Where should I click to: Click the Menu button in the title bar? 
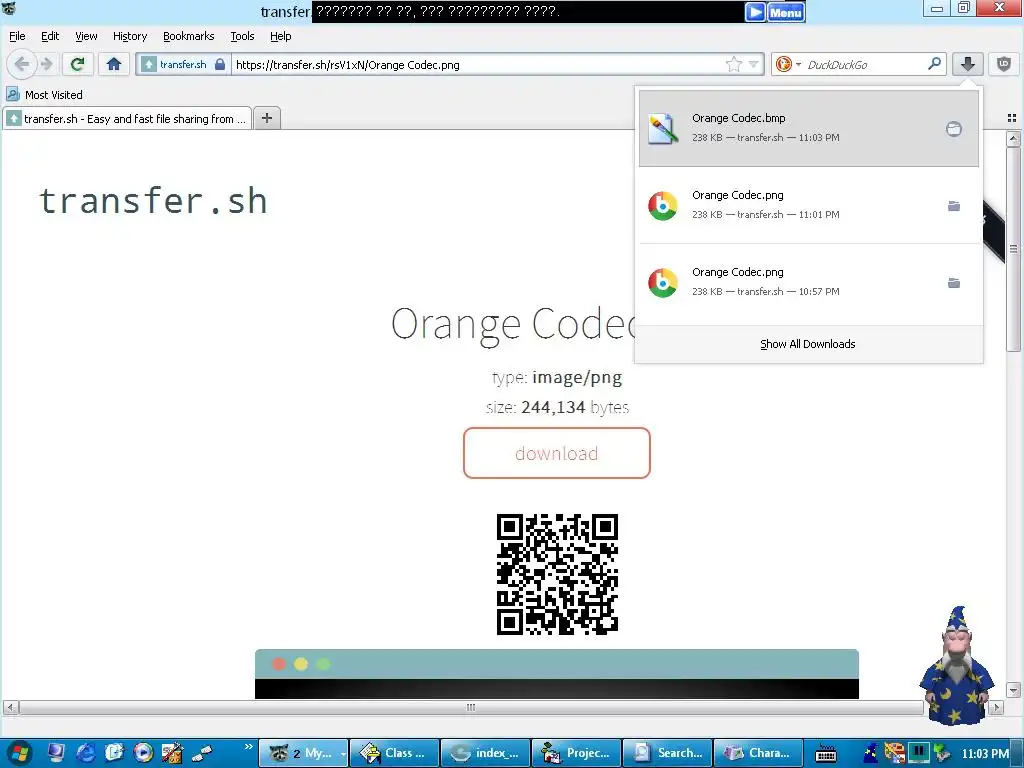786,12
